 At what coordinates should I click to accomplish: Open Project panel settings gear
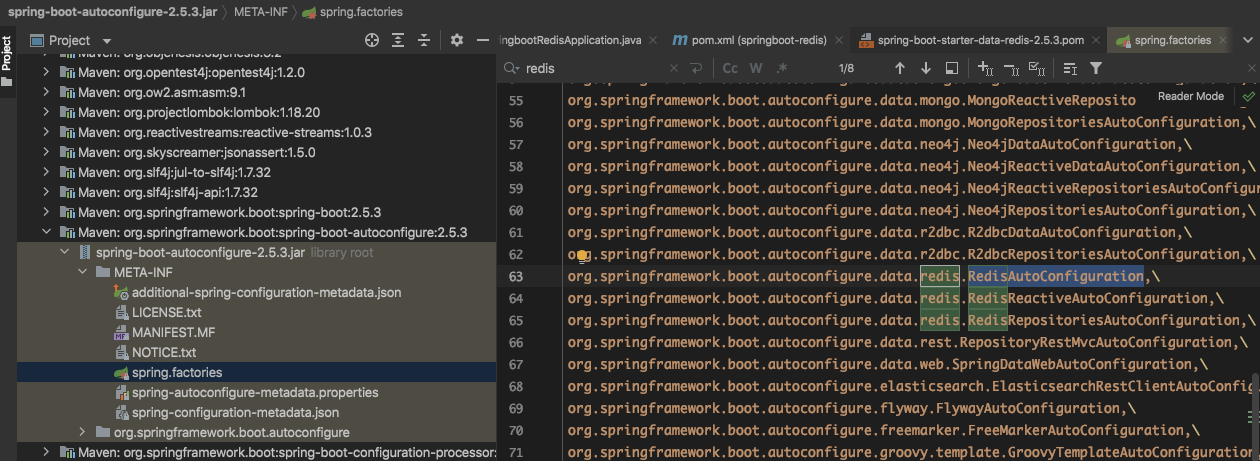(457, 40)
